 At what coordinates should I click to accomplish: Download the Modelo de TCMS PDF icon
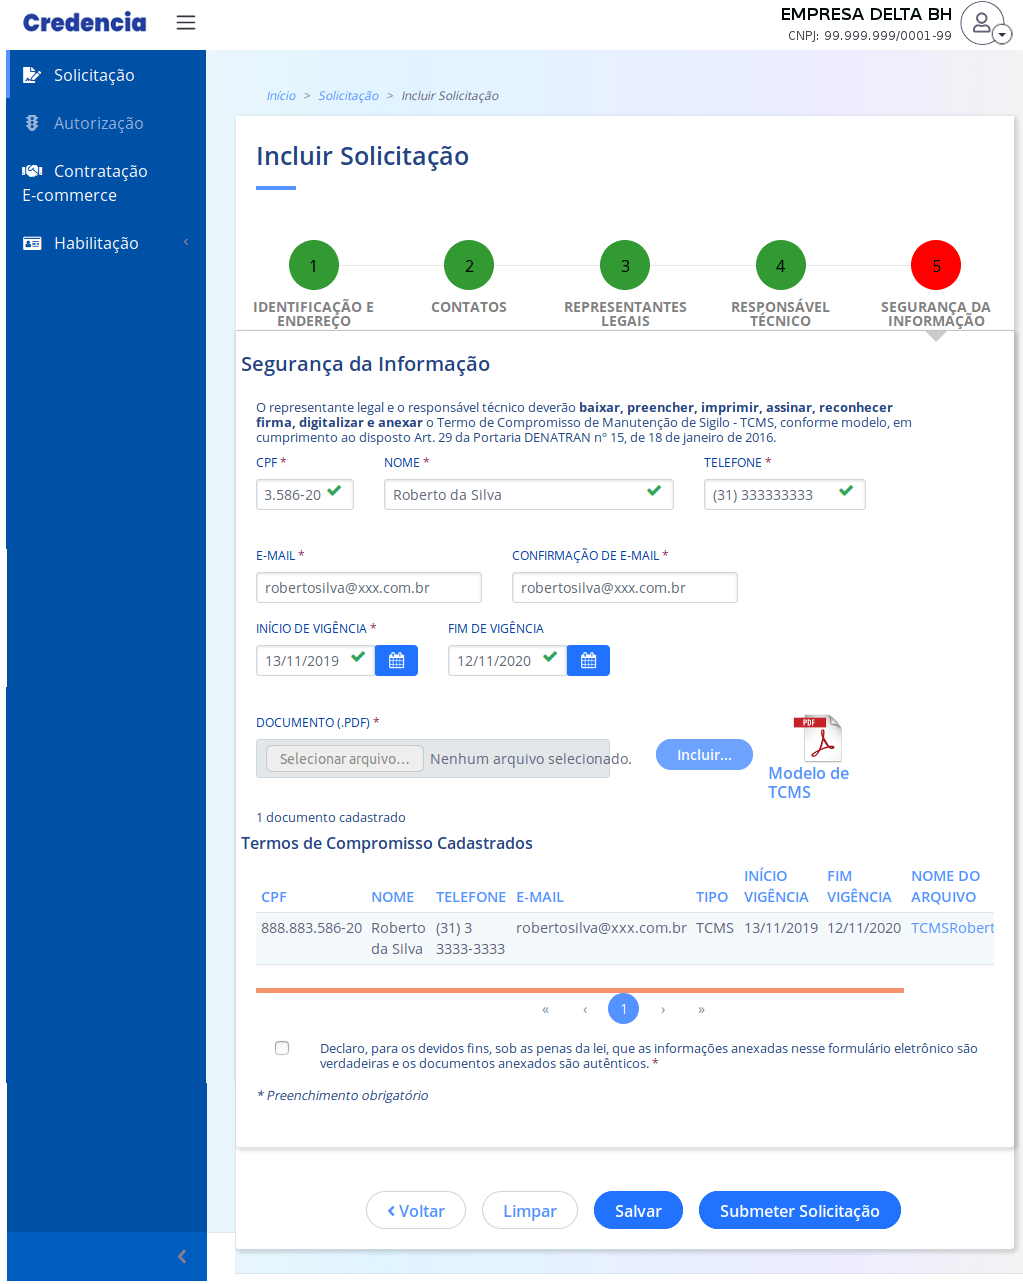817,739
